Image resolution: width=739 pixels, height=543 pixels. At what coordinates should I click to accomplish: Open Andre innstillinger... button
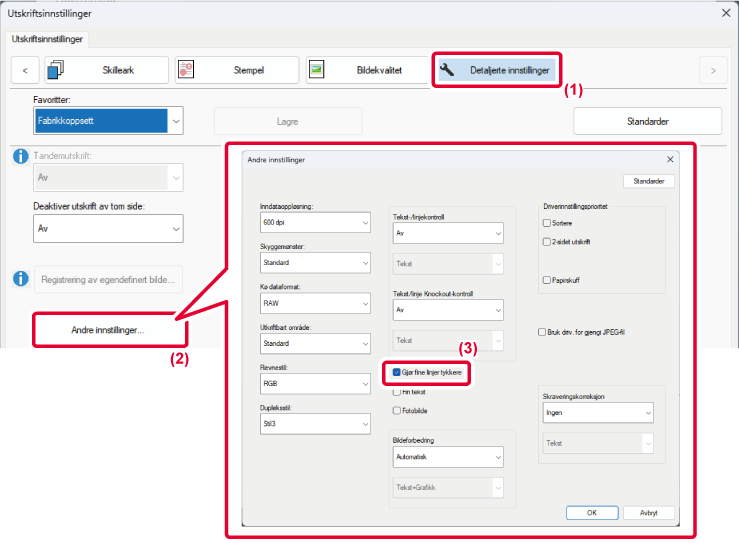pos(108,330)
